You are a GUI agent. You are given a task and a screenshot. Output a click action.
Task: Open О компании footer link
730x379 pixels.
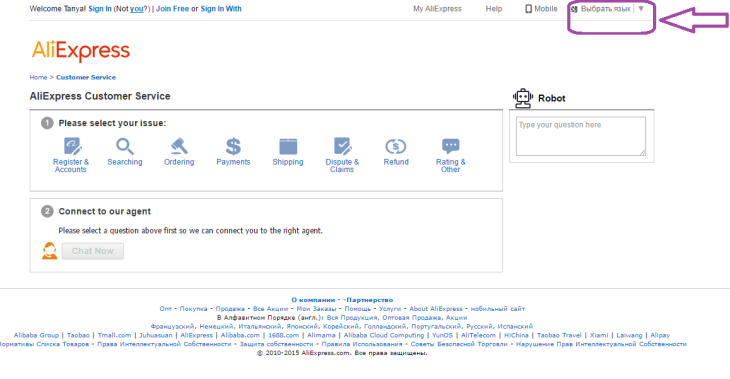pos(313,300)
